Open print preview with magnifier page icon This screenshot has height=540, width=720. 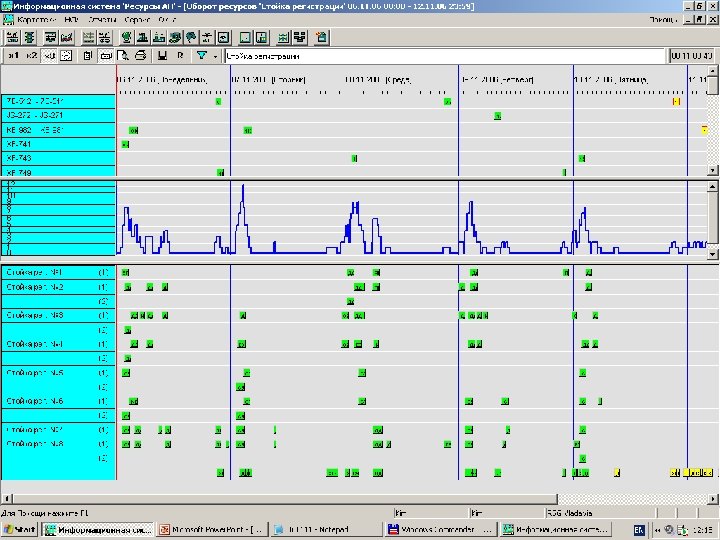124,56
